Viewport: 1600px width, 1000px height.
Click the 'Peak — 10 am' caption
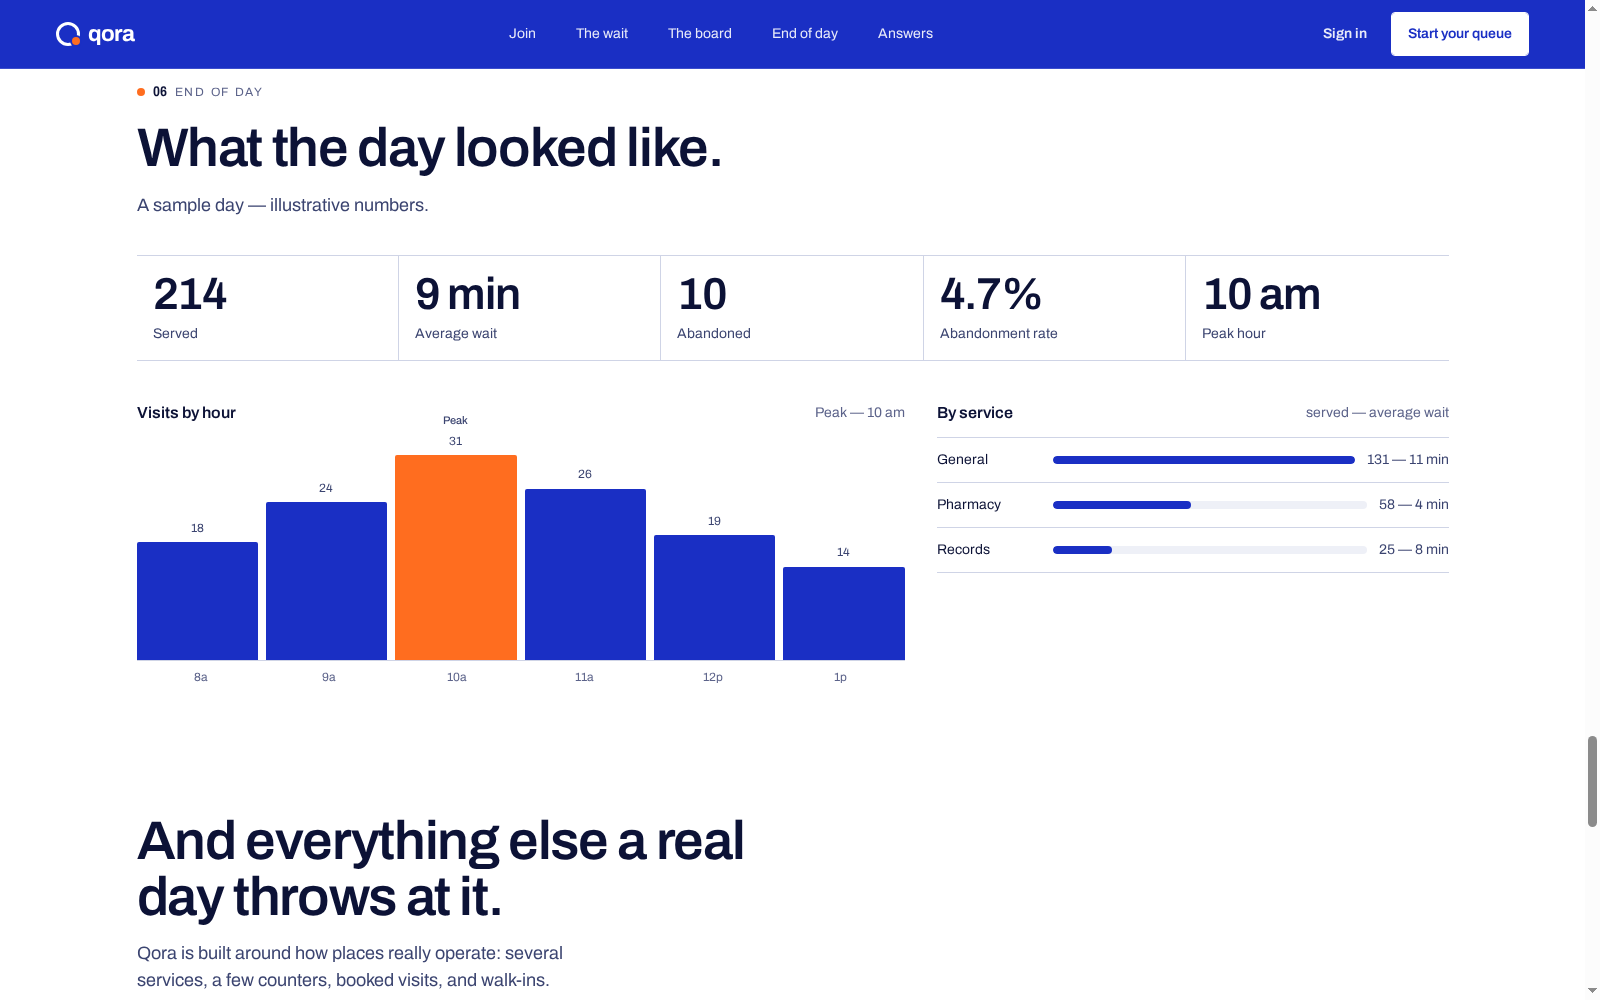[x=860, y=413]
